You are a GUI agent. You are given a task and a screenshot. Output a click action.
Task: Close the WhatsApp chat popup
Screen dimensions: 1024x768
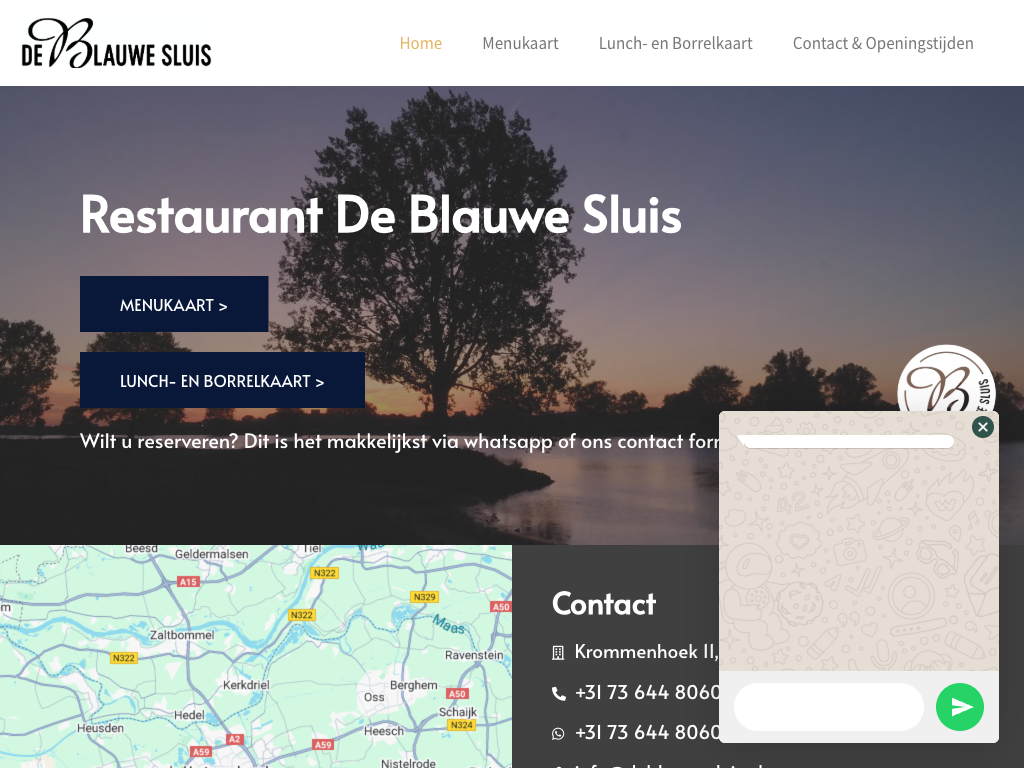982,427
